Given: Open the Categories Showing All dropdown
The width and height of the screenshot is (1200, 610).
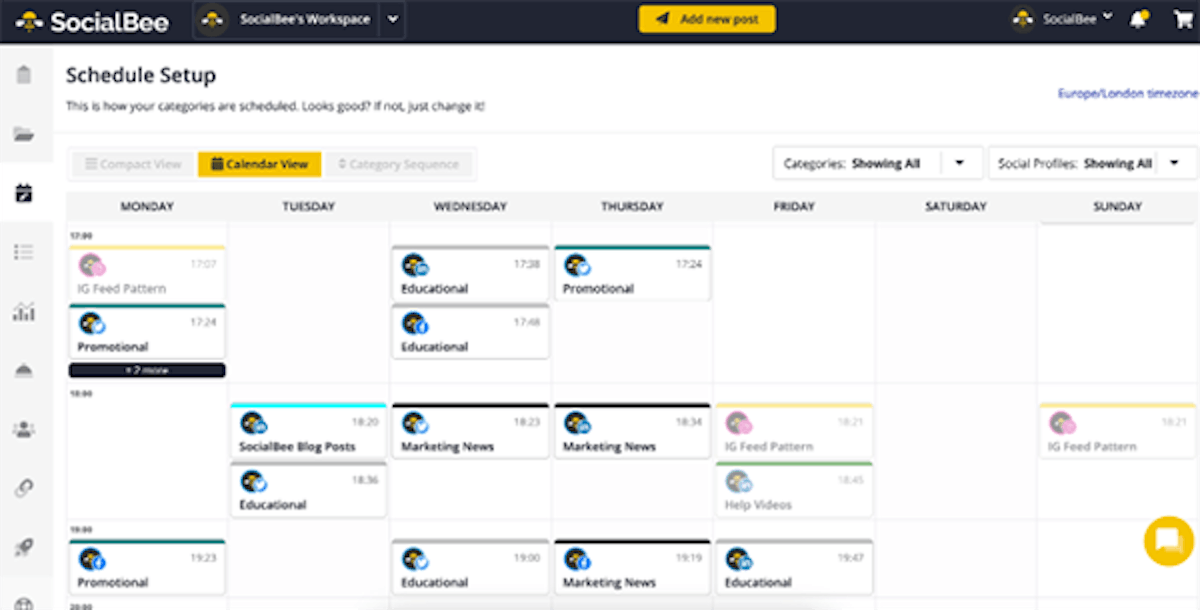Looking at the screenshot, I should pyautogui.click(x=879, y=163).
